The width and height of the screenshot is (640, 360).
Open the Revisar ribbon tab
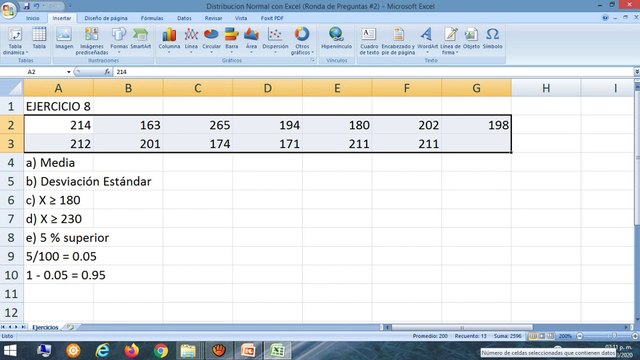coord(213,18)
